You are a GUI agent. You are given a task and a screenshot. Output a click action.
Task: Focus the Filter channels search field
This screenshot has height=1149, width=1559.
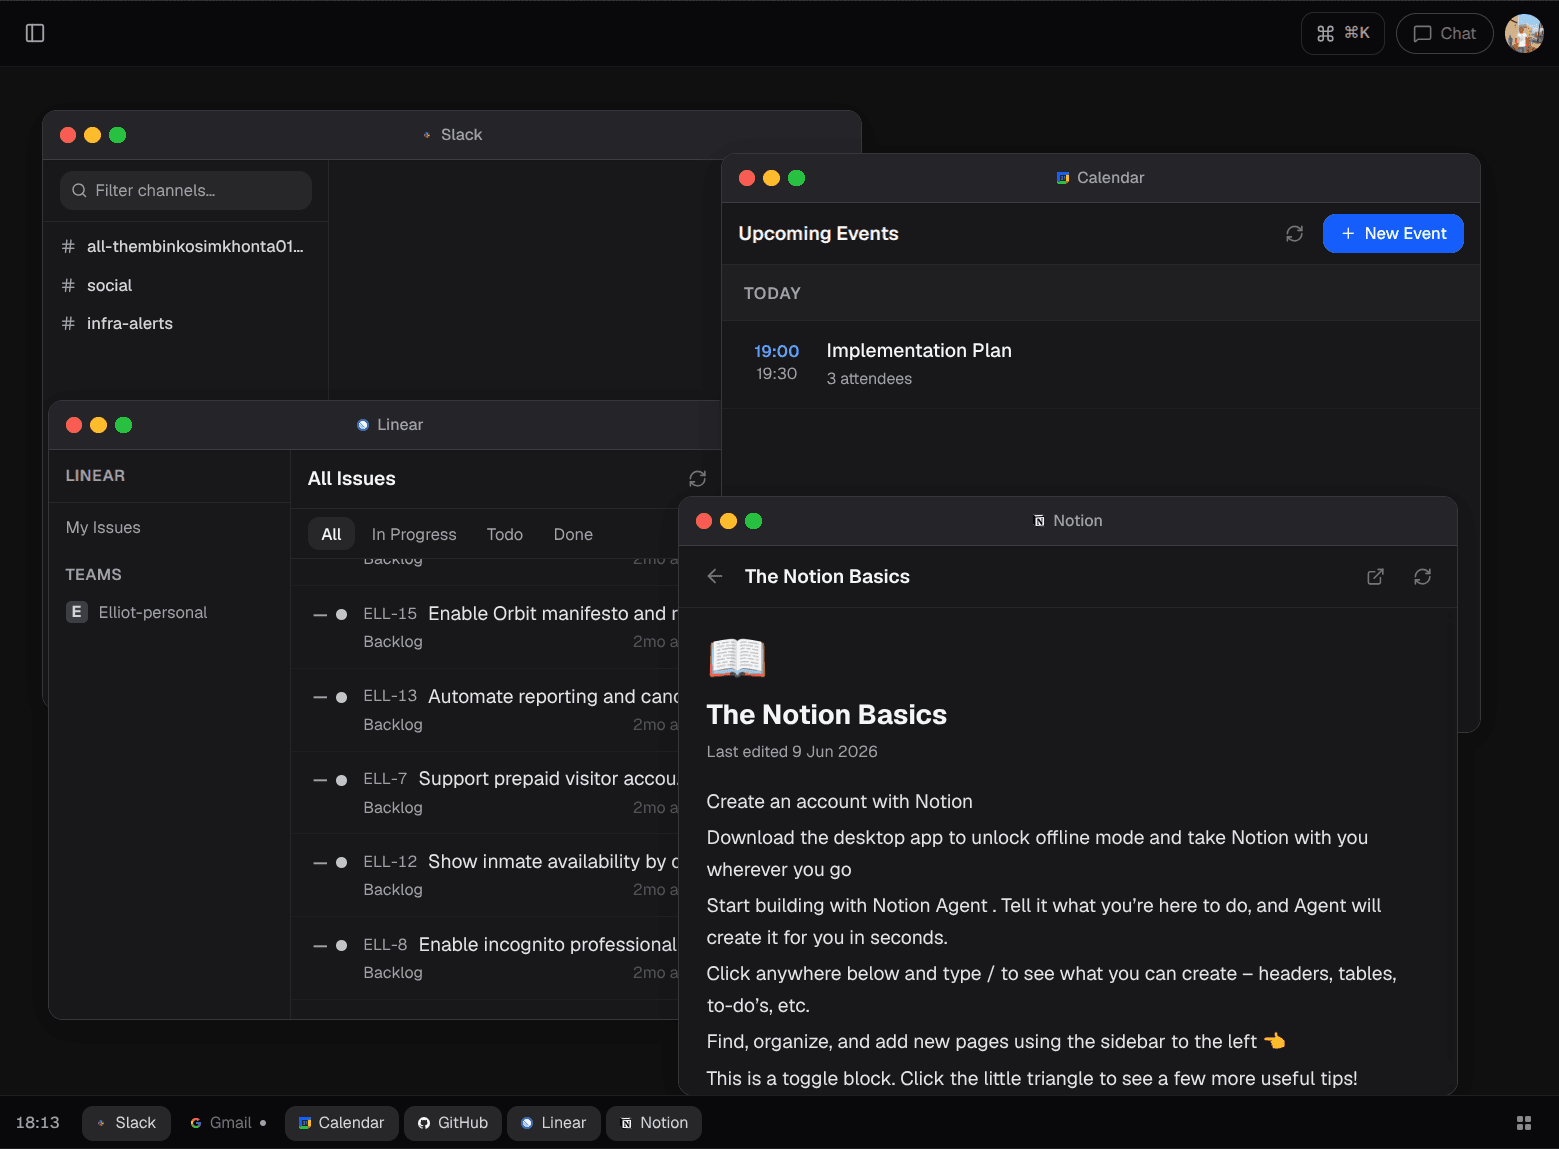click(x=186, y=190)
